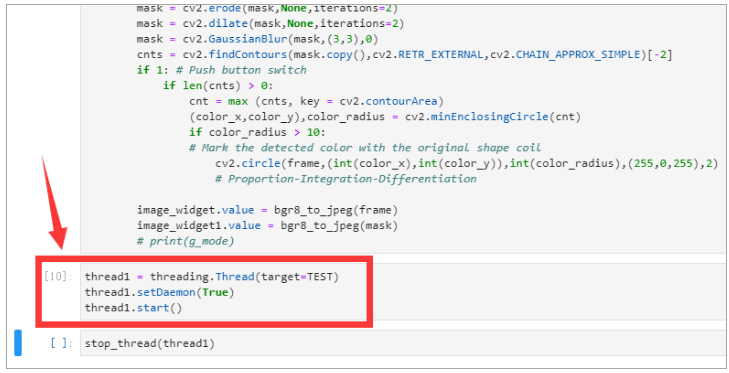729x373 pixels.
Task: Click the threading.Thread(target=TEST) line
Action: [x=212, y=277]
